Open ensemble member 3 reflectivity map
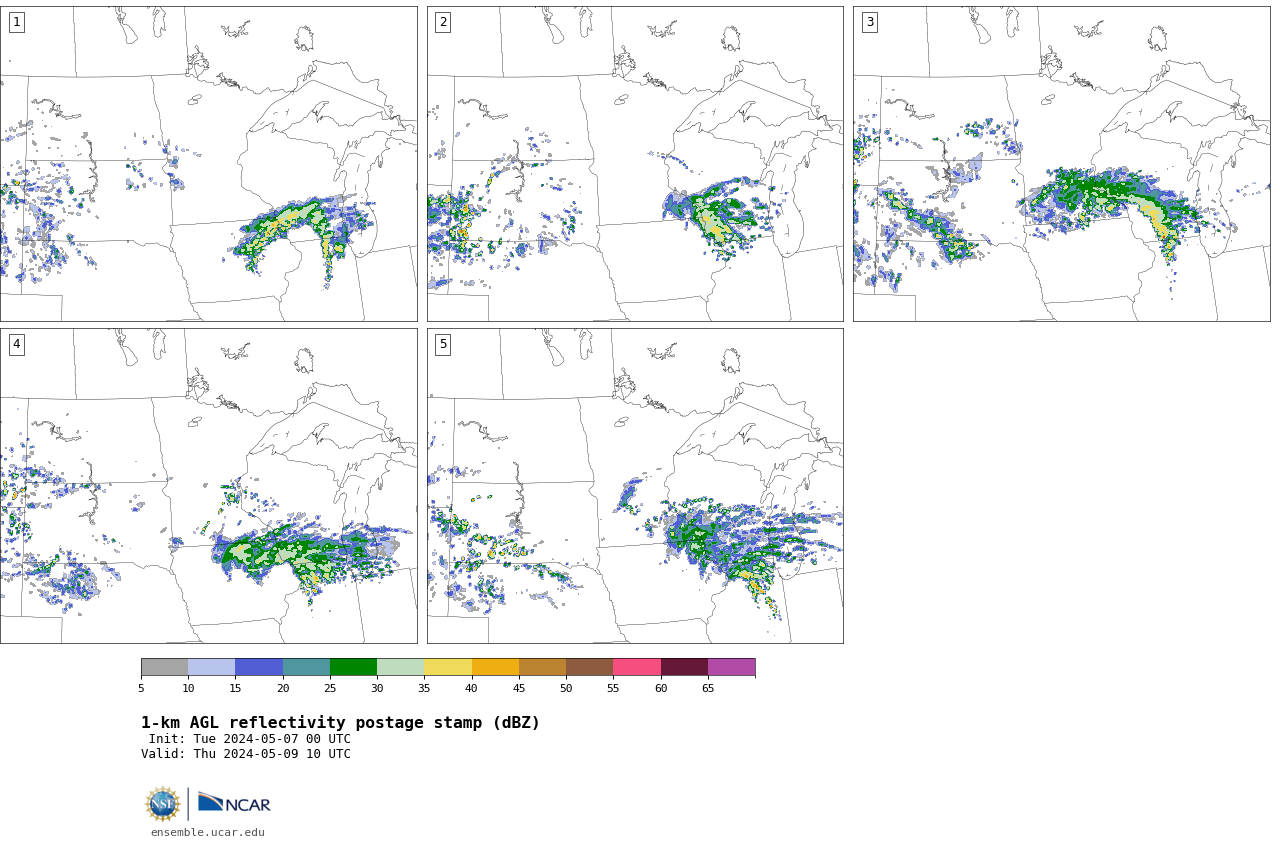This screenshot has width=1280, height=844. click(x=1061, y=164)
